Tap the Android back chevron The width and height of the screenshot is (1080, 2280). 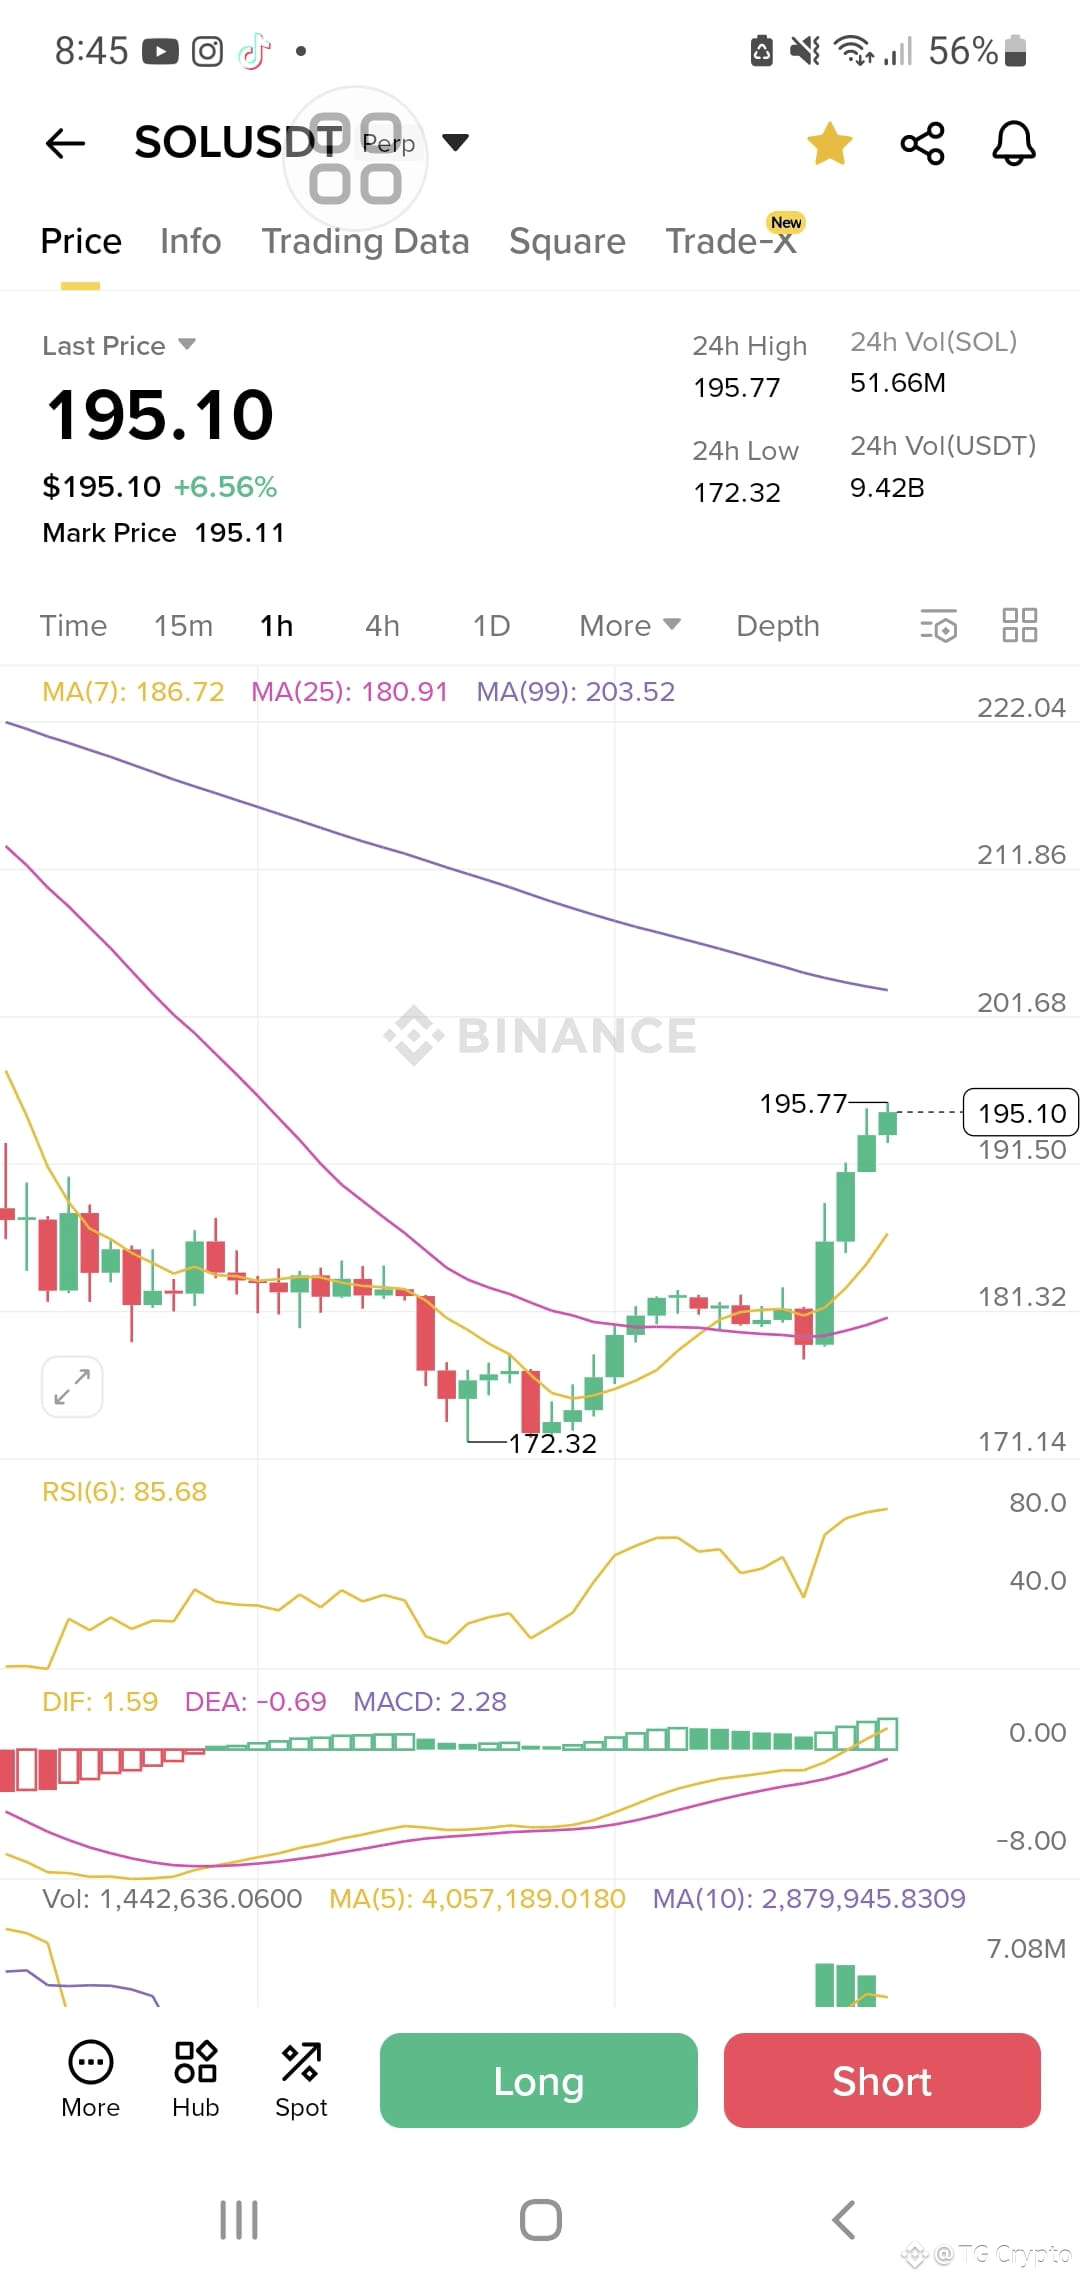pyautogui.click(x=844, y=2220)
